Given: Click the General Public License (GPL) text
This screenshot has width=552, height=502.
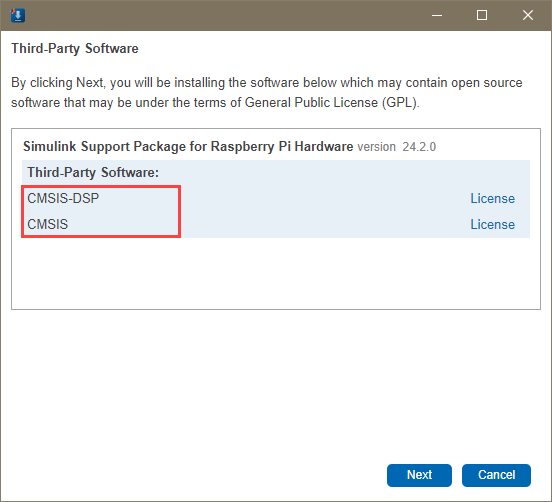Looking at the screenshot, I should pyautogui.click(x=332, y=103).
